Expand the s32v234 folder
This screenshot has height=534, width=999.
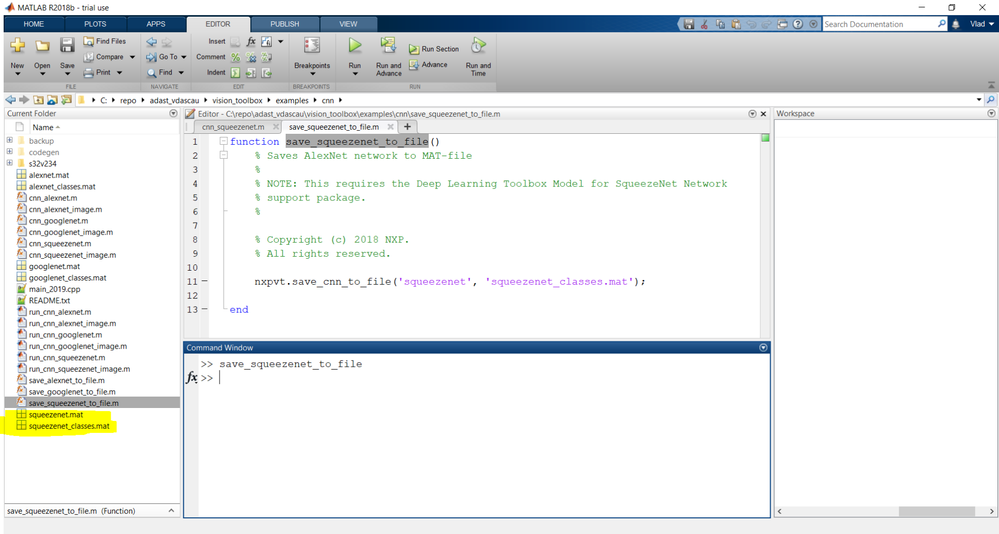(10, 163)
